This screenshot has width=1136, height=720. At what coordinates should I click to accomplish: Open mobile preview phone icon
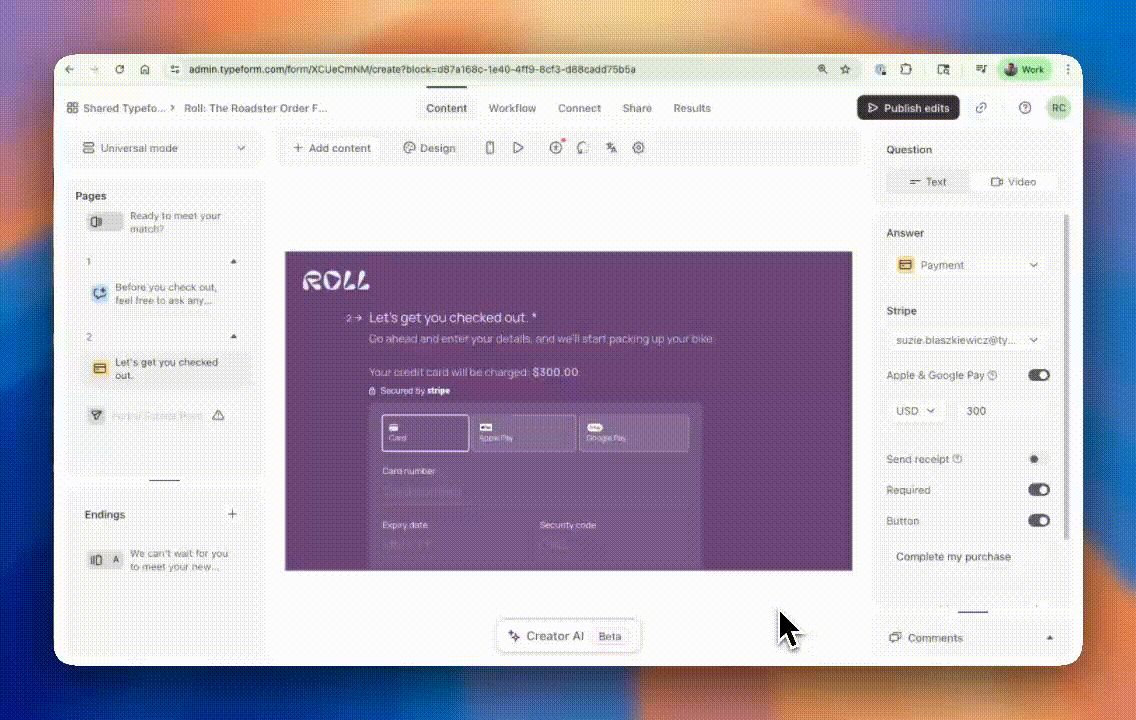[x=490, y=148]
